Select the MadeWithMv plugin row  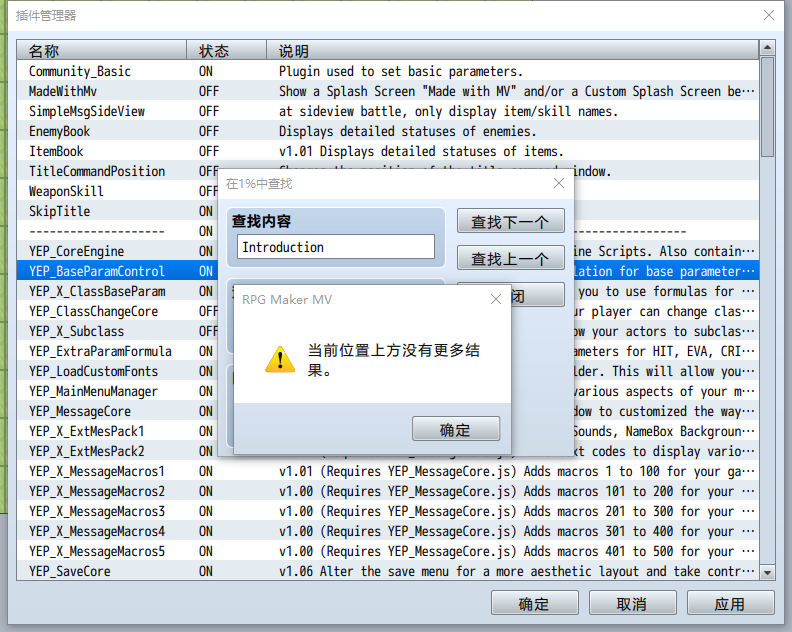pos(387,91)
